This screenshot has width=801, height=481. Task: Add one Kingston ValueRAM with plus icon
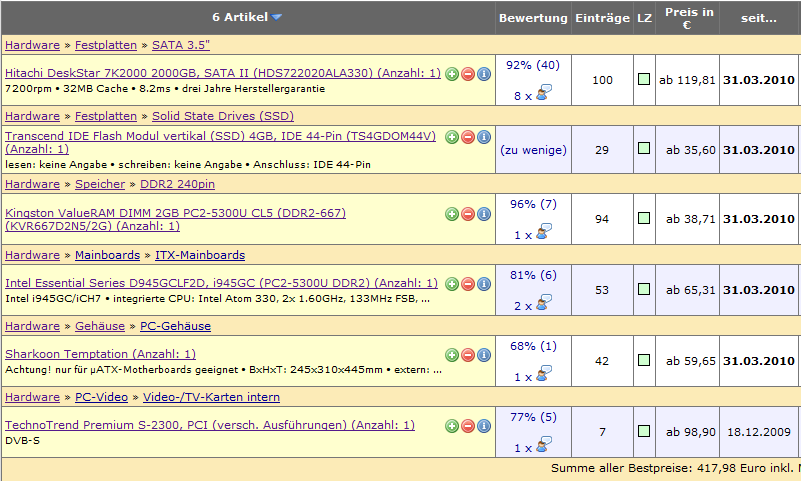pos(452,214)
